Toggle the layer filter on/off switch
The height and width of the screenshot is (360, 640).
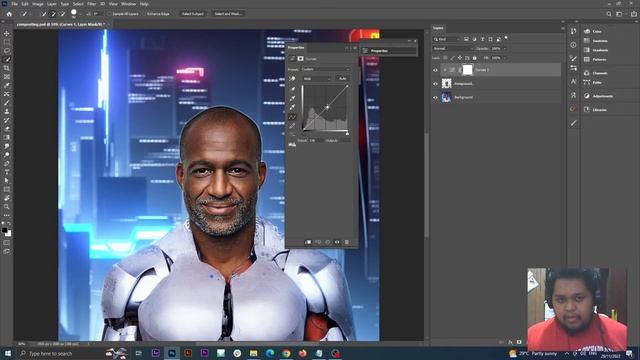506,38
